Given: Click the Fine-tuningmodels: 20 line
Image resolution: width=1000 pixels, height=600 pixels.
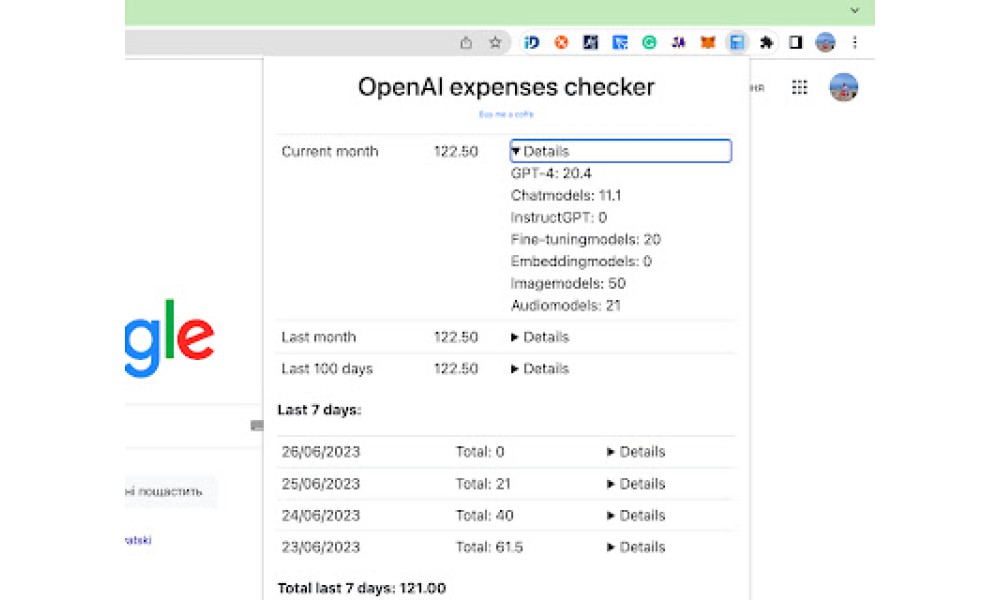Looking at the screenshot, I should coord(586,240).
